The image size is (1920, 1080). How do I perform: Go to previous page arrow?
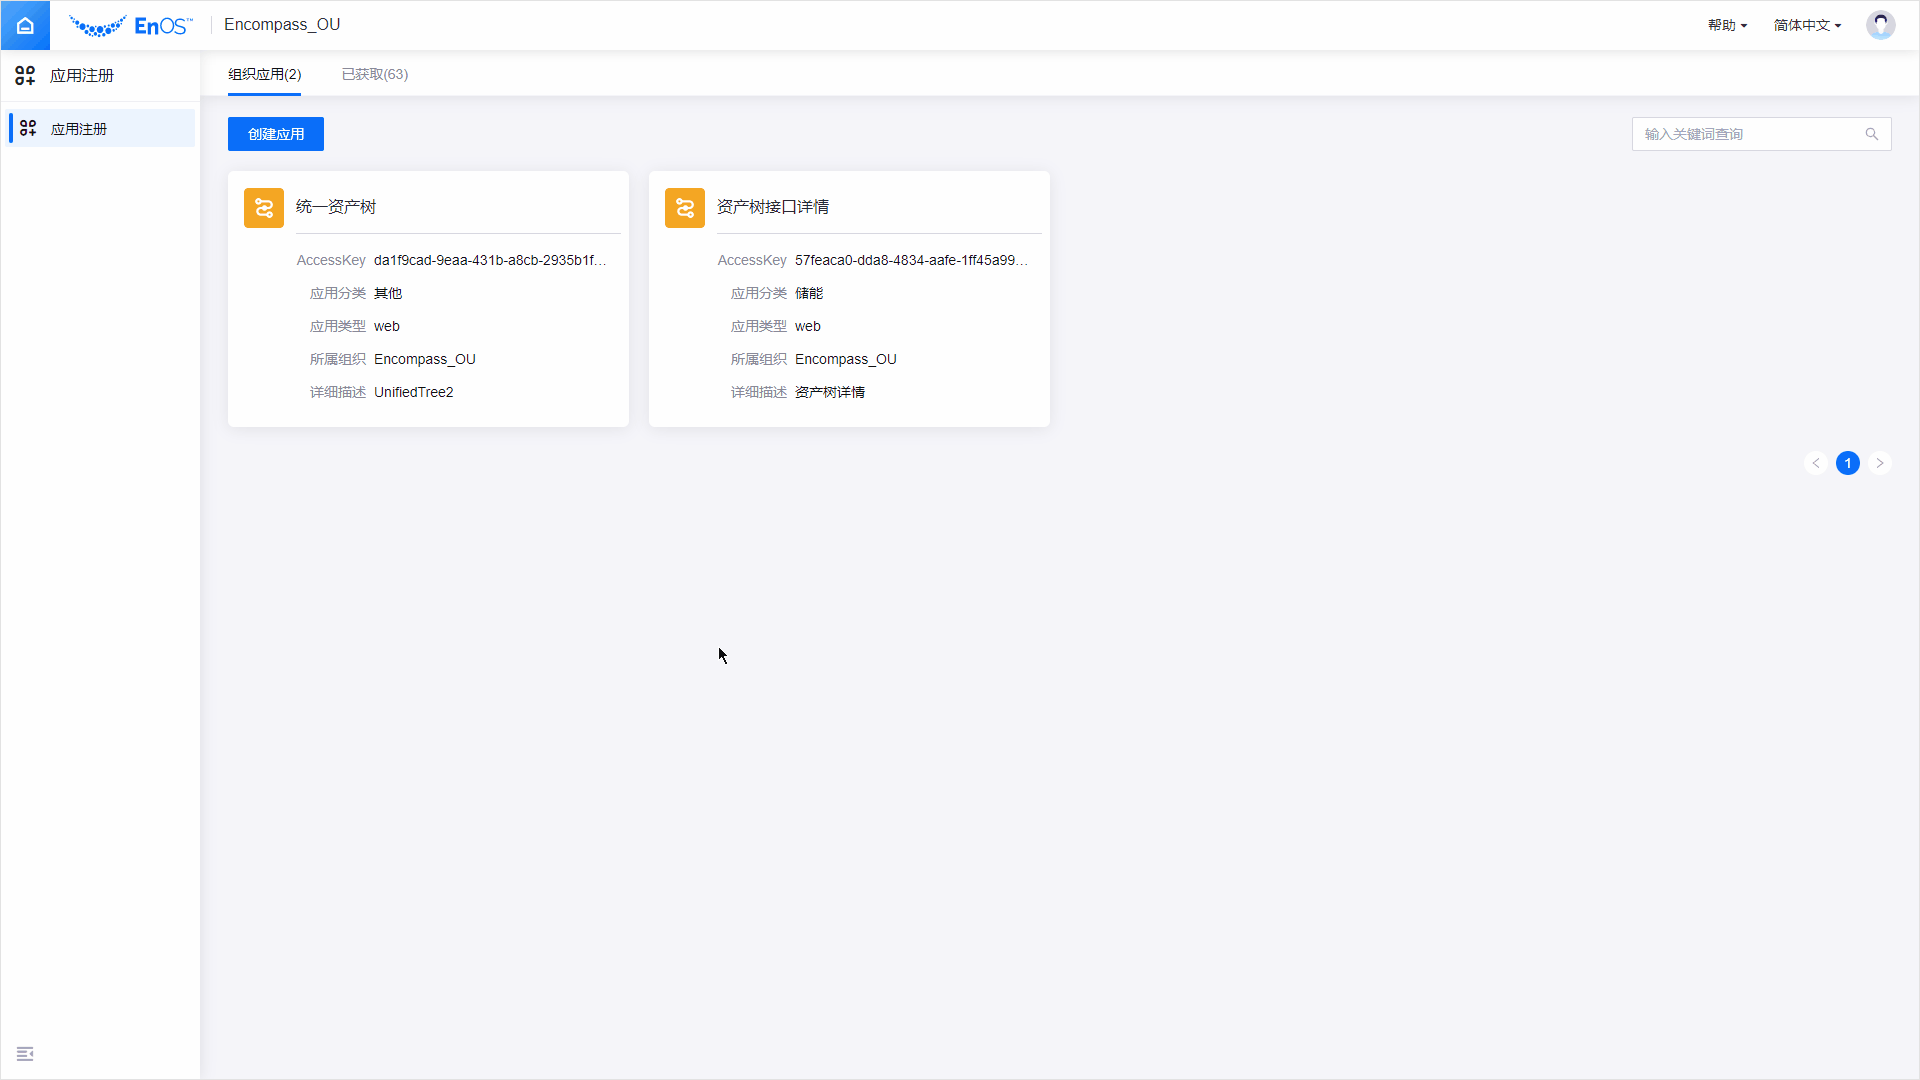pos(1816,463)
